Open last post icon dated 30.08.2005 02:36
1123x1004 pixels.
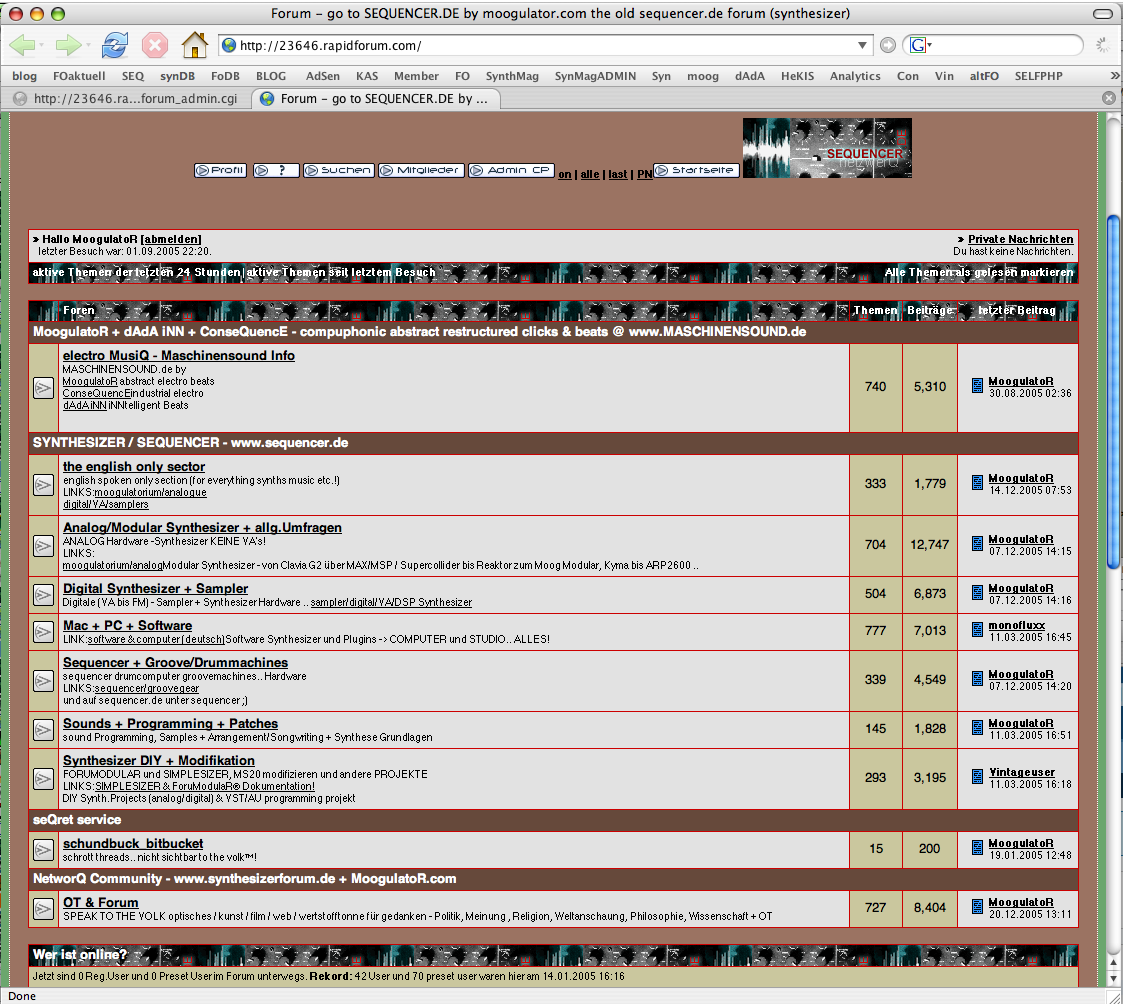[978, 386]
